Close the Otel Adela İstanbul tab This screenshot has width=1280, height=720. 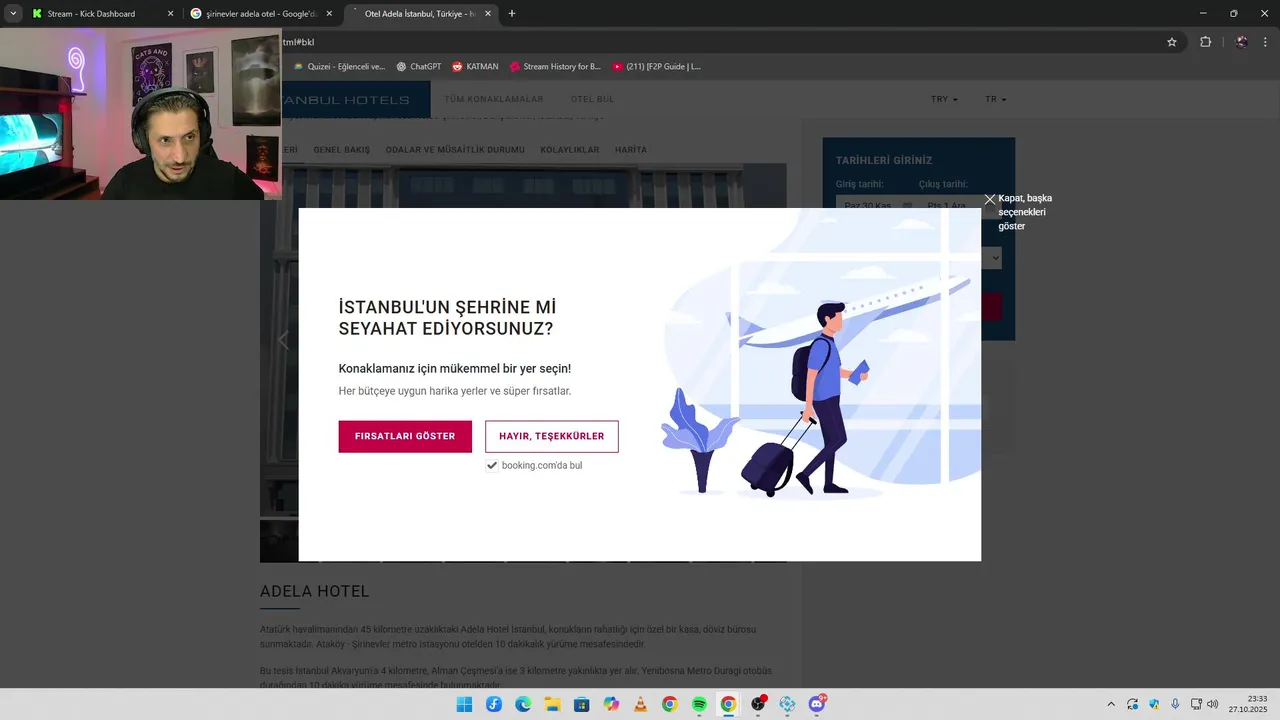point(489,14)
